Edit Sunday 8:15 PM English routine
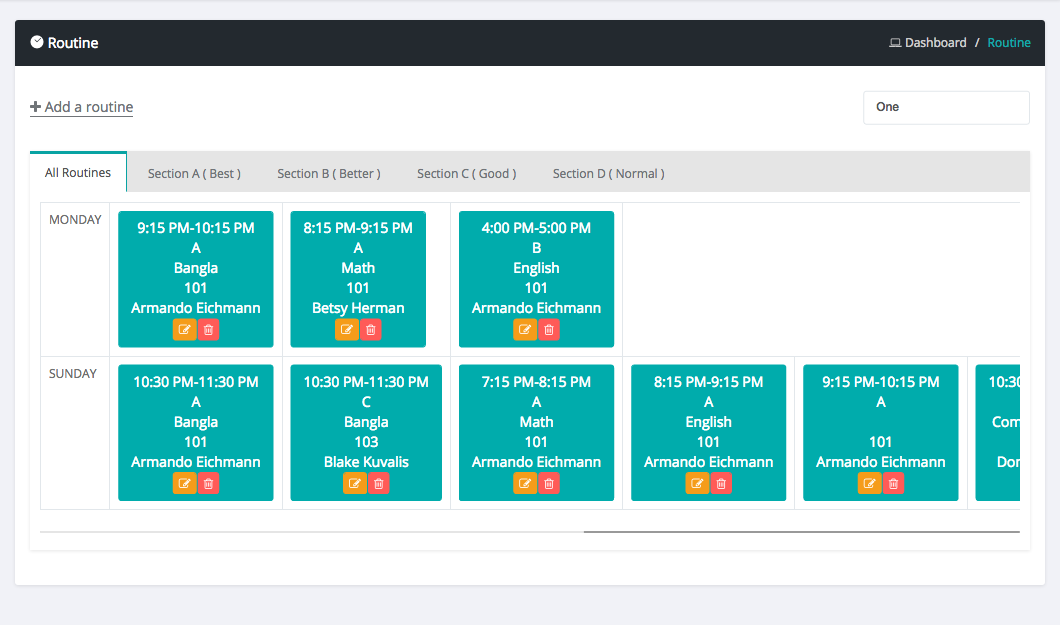 (x=697, y=484)
